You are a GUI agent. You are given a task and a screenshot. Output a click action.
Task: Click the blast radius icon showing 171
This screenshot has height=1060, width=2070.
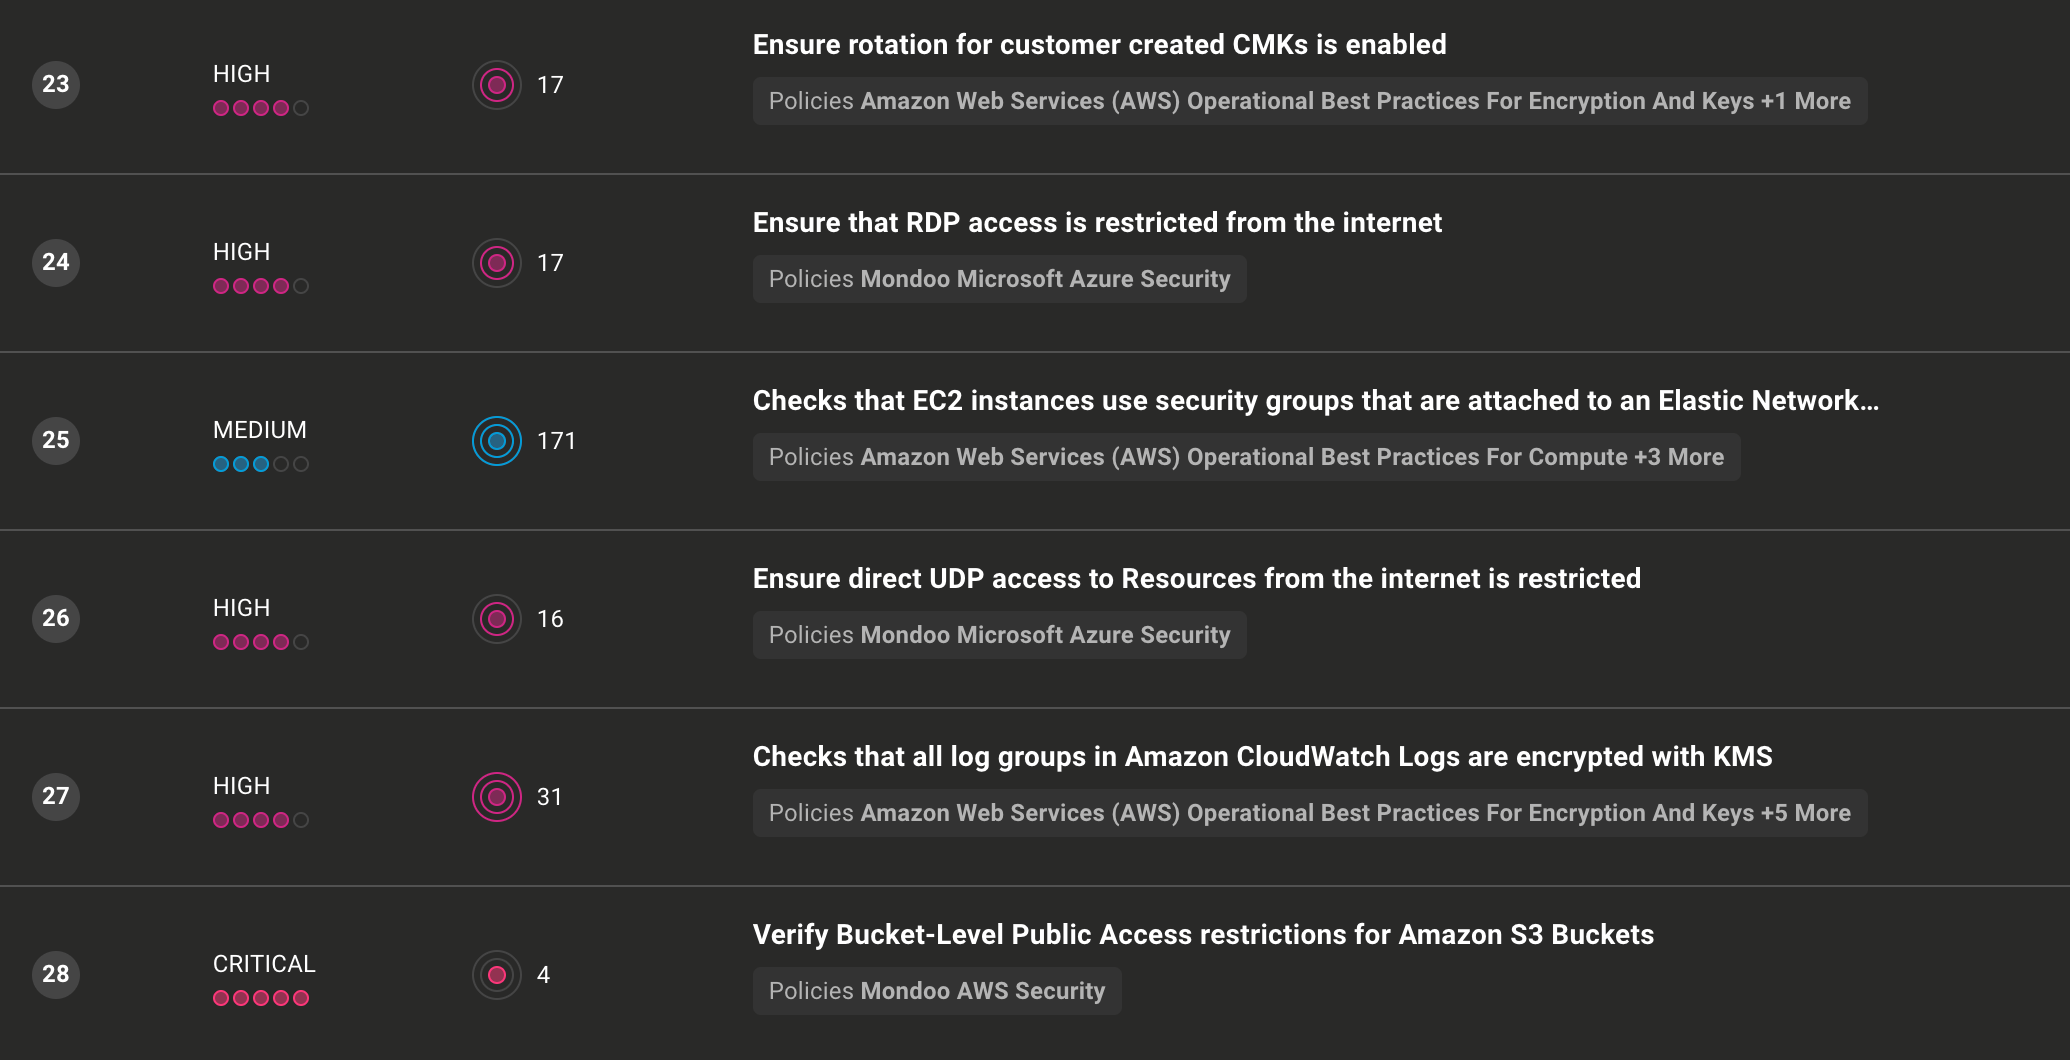(x=497, y=441)
